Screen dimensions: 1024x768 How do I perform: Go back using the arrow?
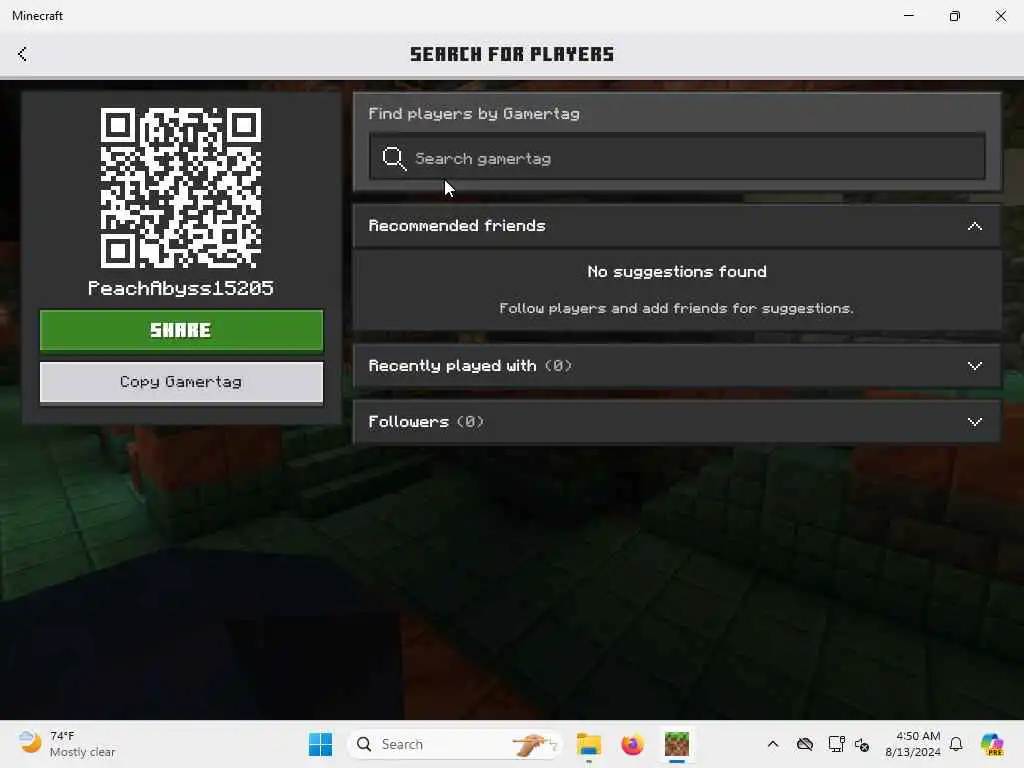(x=22, y=54)
